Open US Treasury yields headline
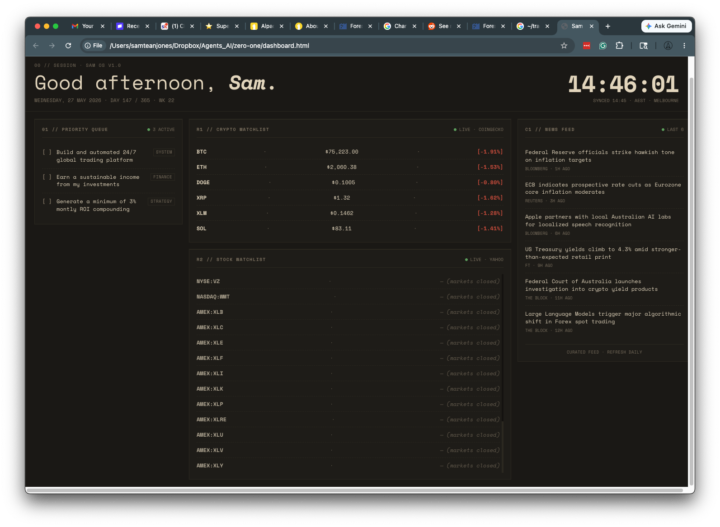720x527 pixels. pyautogui.click(x=603, y=253)
